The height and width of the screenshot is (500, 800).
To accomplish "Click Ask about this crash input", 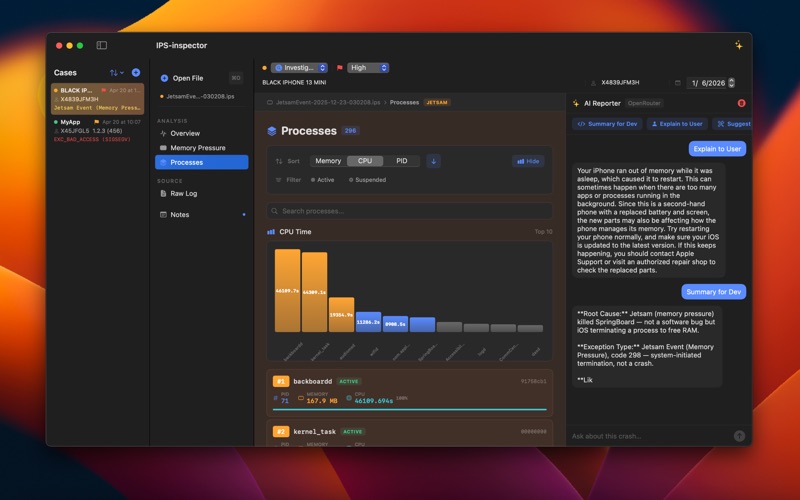I will tap(651, 436).
